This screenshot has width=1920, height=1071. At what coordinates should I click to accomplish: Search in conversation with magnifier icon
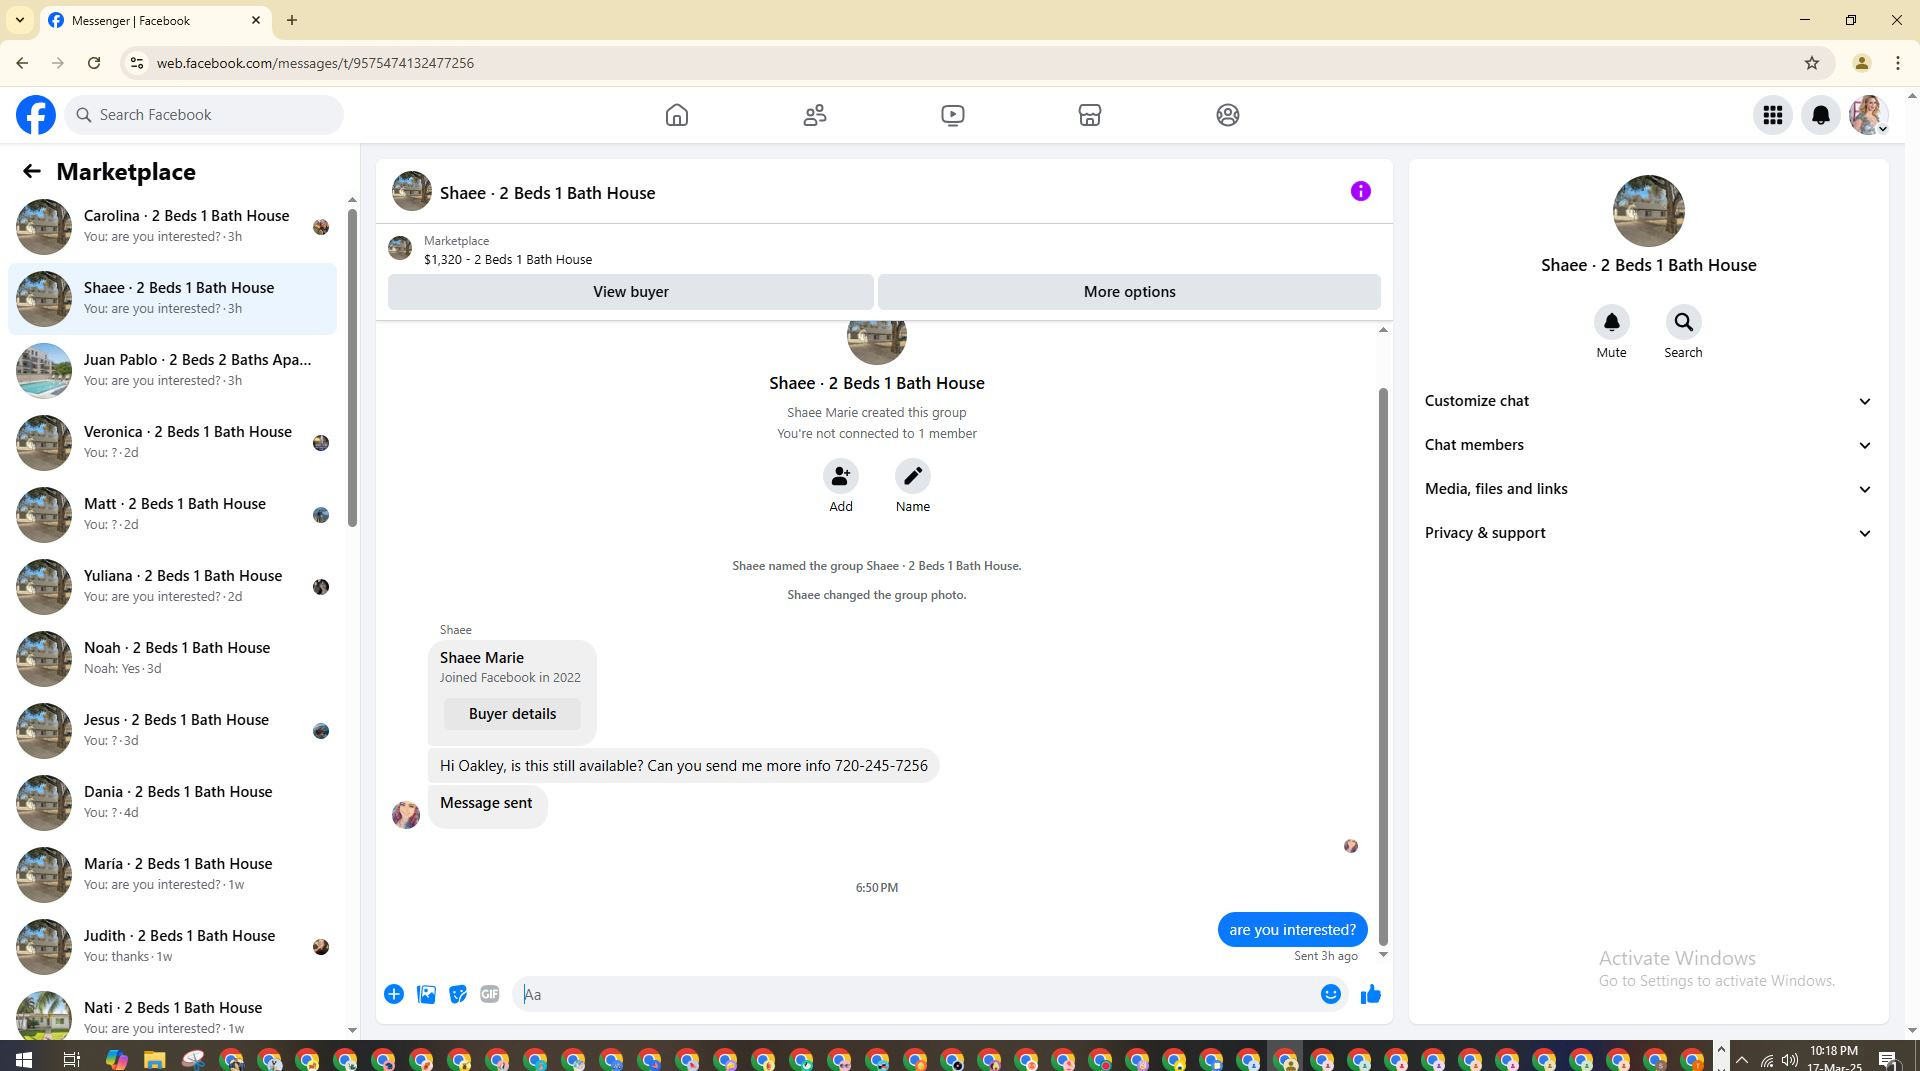[x=1684, y=323]
